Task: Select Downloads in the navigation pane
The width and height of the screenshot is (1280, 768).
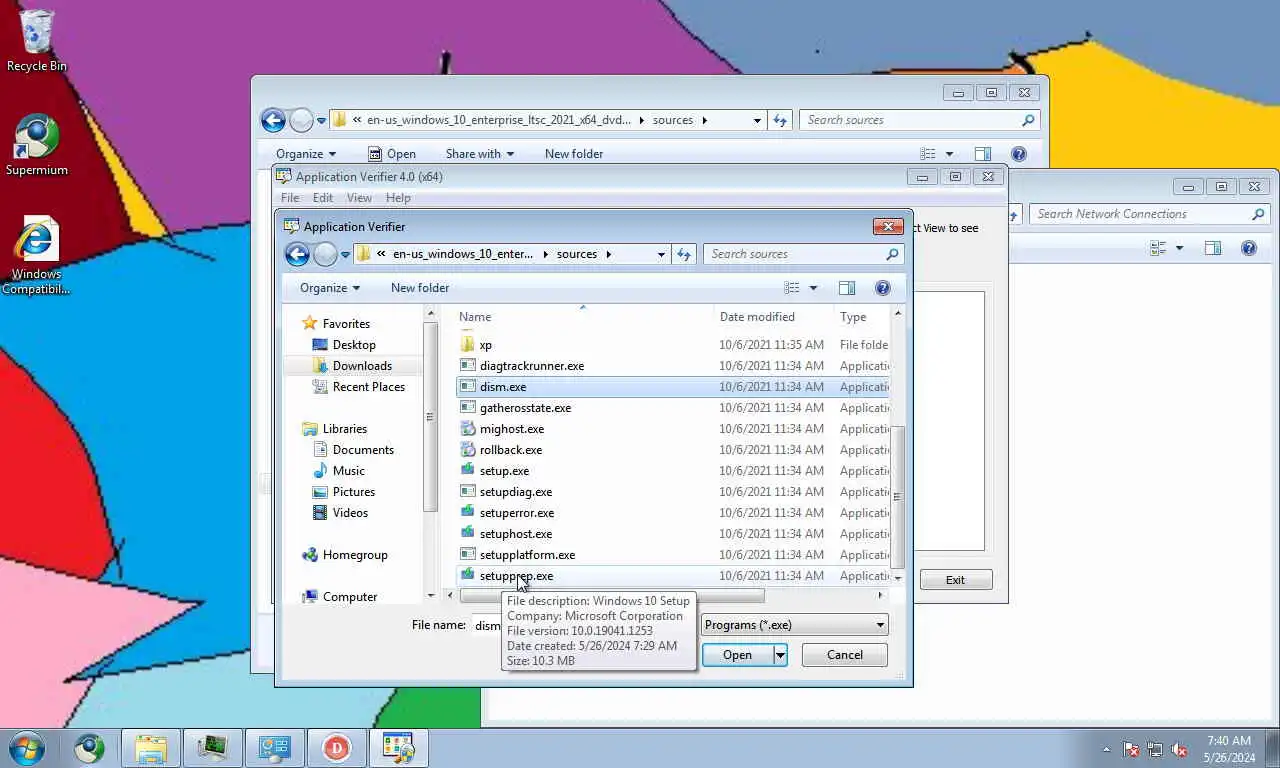Action: (362, 366)
